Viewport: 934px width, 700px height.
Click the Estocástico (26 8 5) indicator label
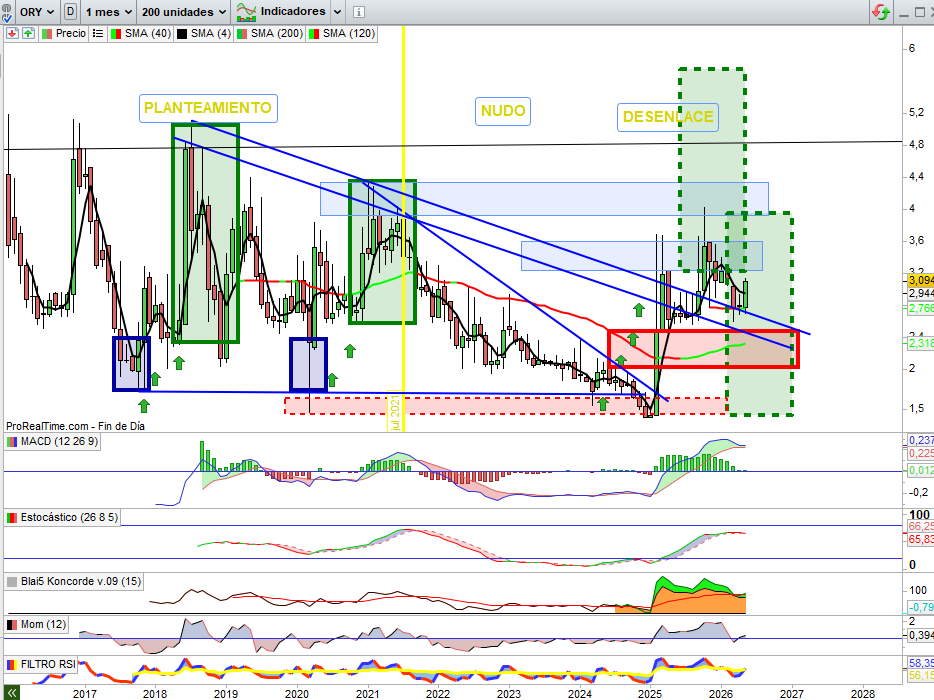click(x=62, y=517)
